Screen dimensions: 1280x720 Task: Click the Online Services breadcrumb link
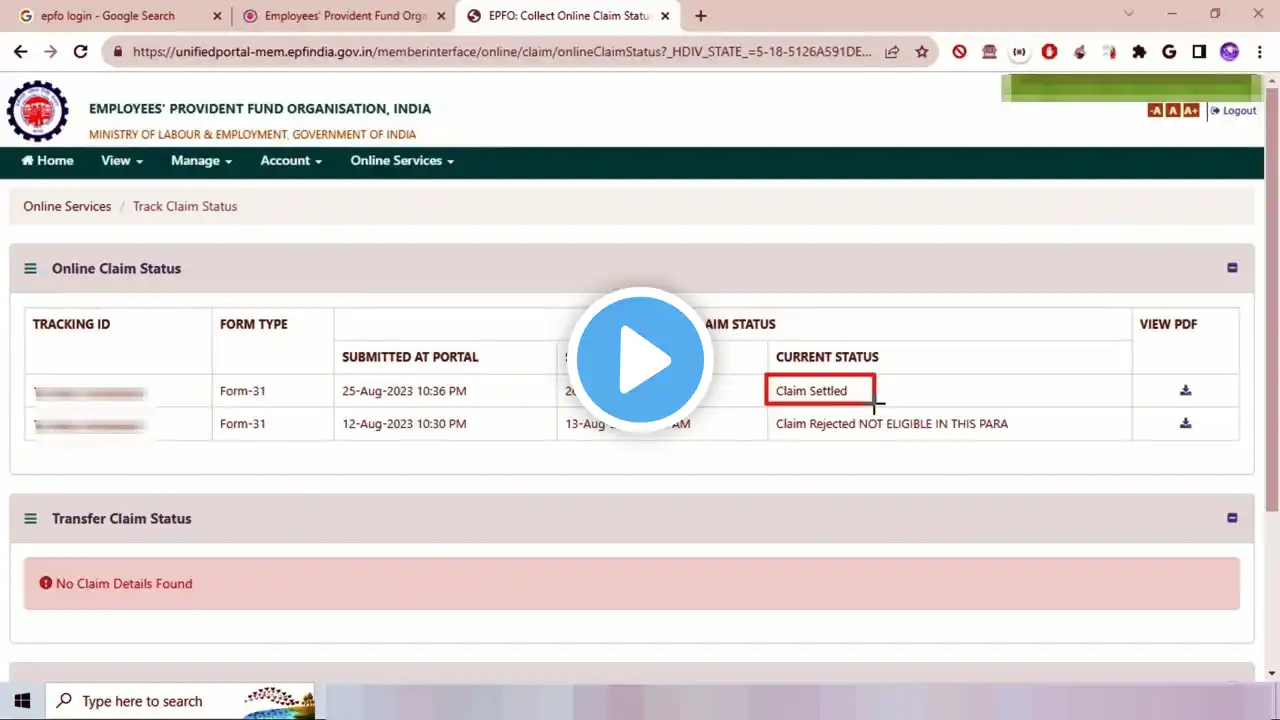coord(67,206)
